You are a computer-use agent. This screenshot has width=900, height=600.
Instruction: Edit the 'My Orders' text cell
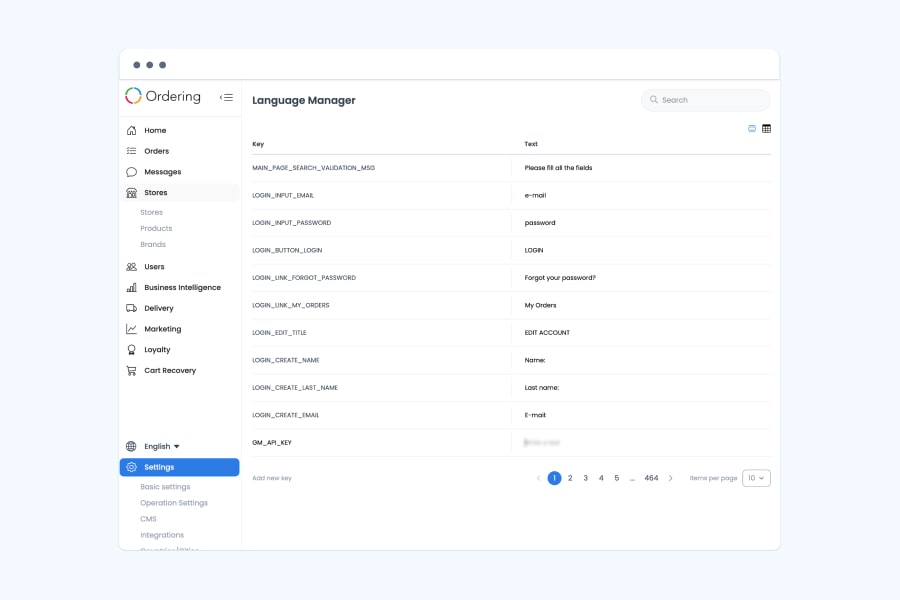[x=540, y=305]
